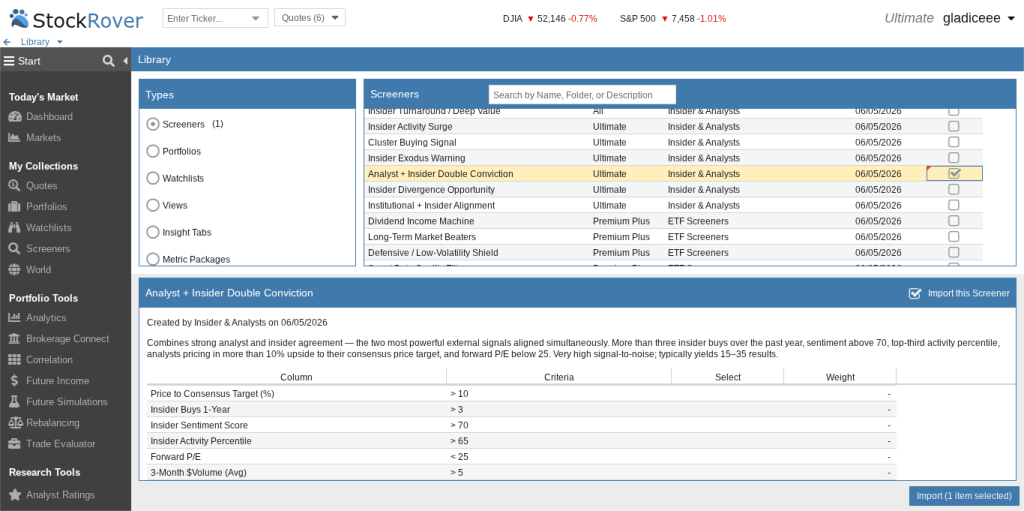Image resolution: width=1024 pixels, height=511 pixels.
Task: Open the Enter Ticker combo box arrow
Action: tap(256, 19)
